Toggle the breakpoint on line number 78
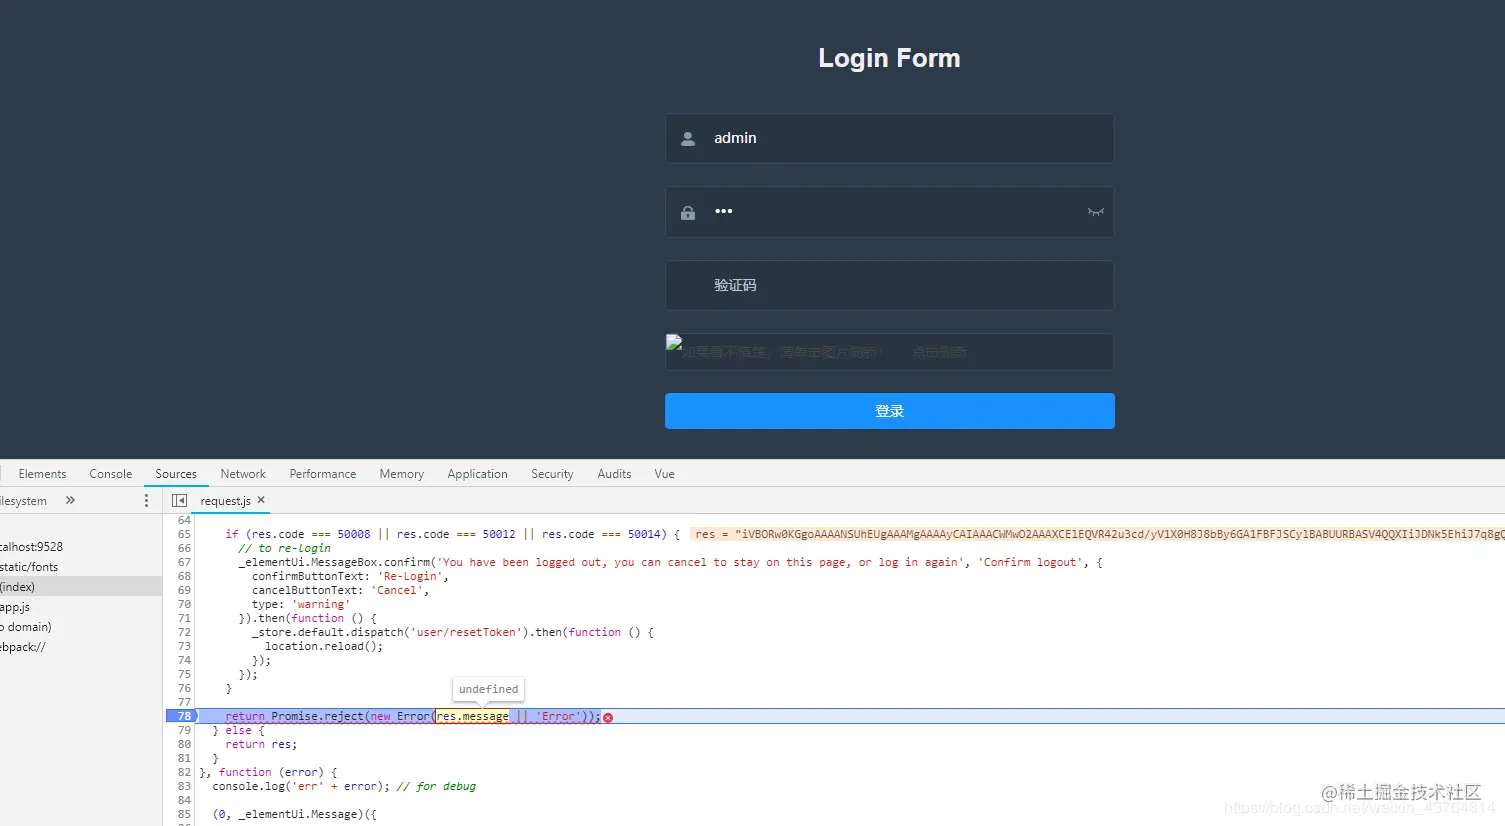 (182, 716)
